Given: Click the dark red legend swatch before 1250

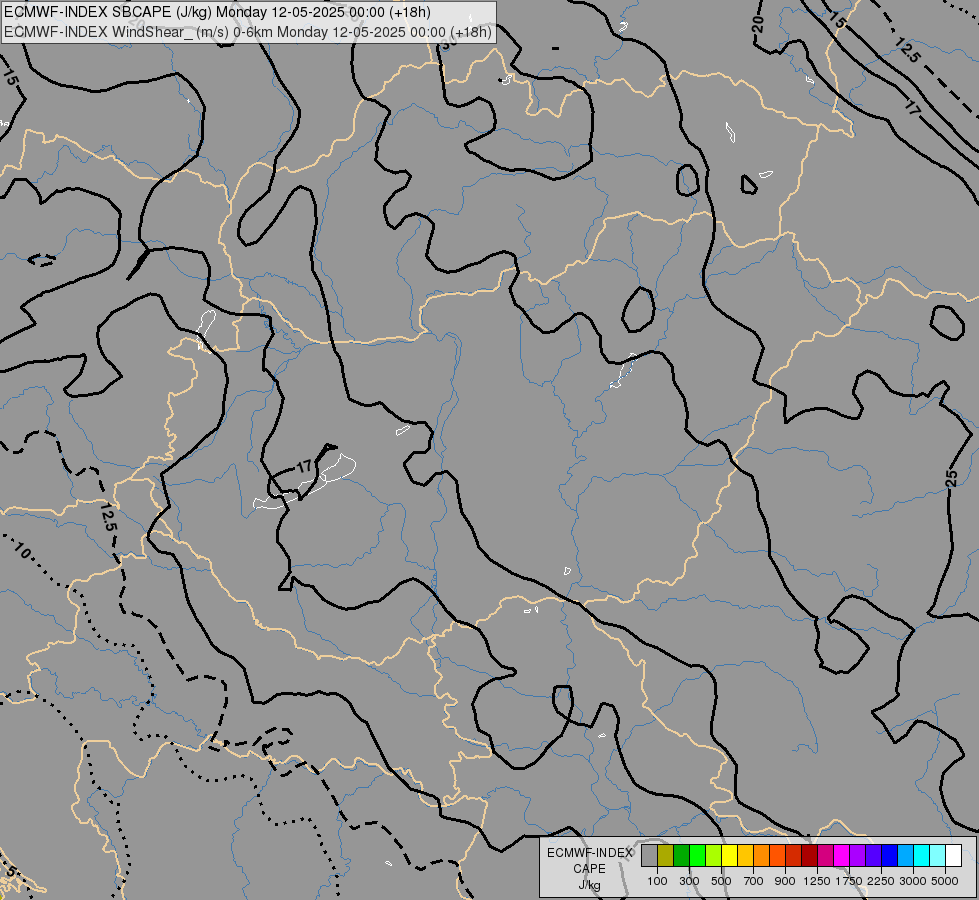Looking at the screenshot, I should [809, 855].
